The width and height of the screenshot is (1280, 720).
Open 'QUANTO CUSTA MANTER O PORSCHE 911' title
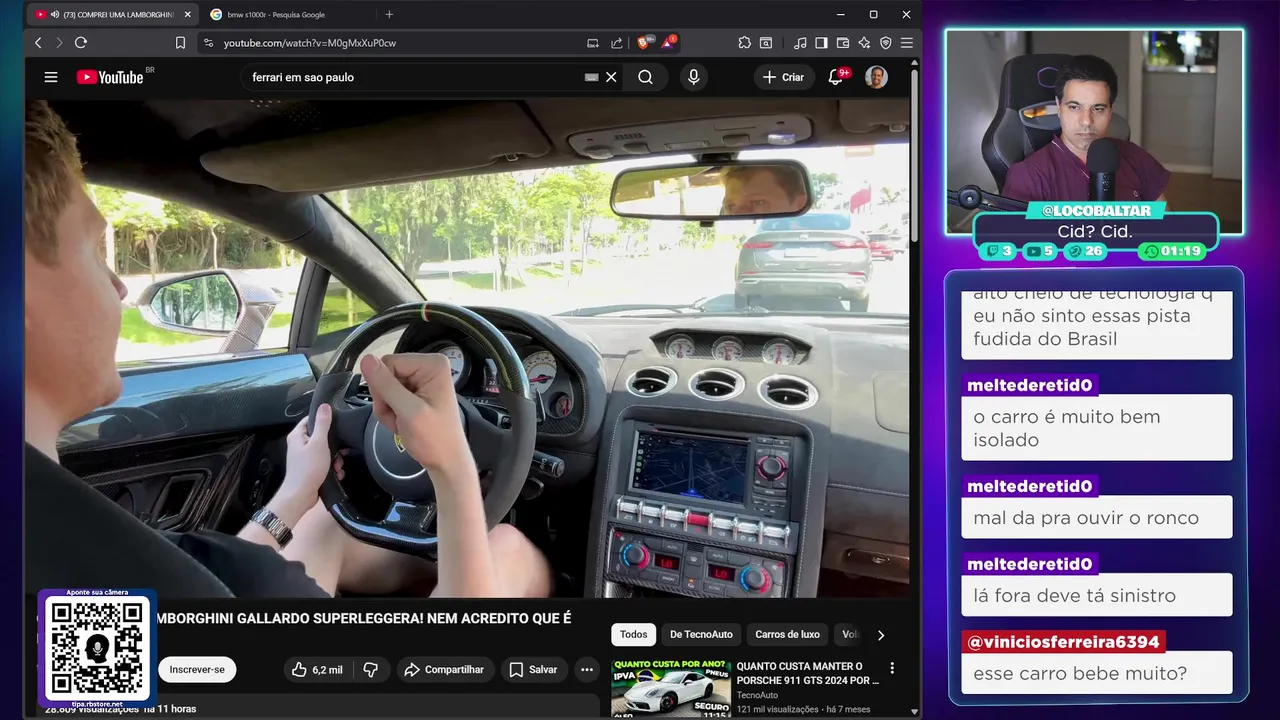[808, 672]
